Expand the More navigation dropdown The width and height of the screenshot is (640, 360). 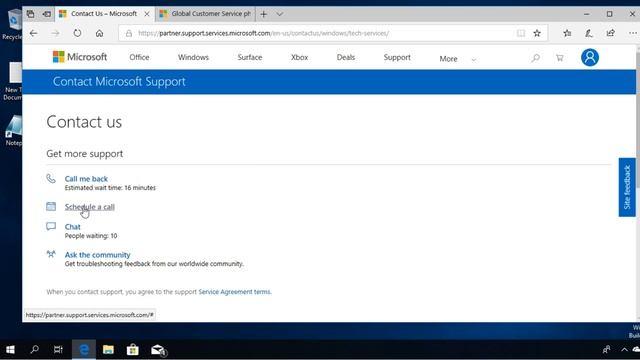tap(458, 59)
